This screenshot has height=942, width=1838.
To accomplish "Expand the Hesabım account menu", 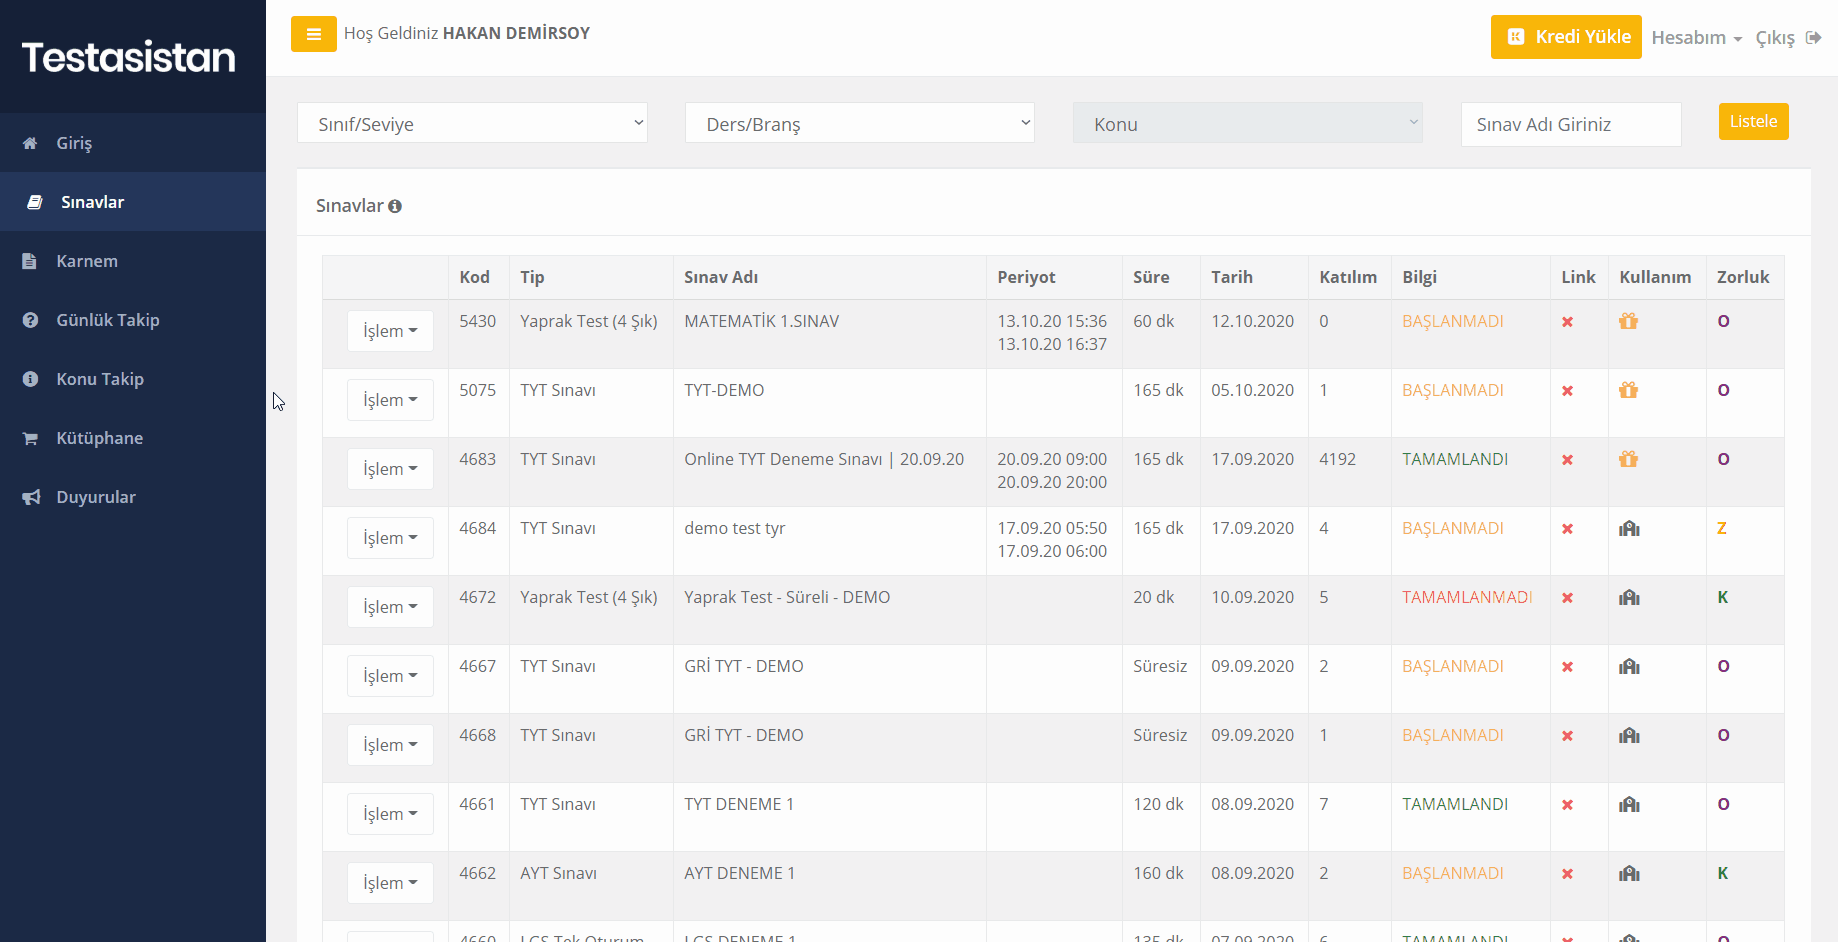I will click(x=1696, y=37).
